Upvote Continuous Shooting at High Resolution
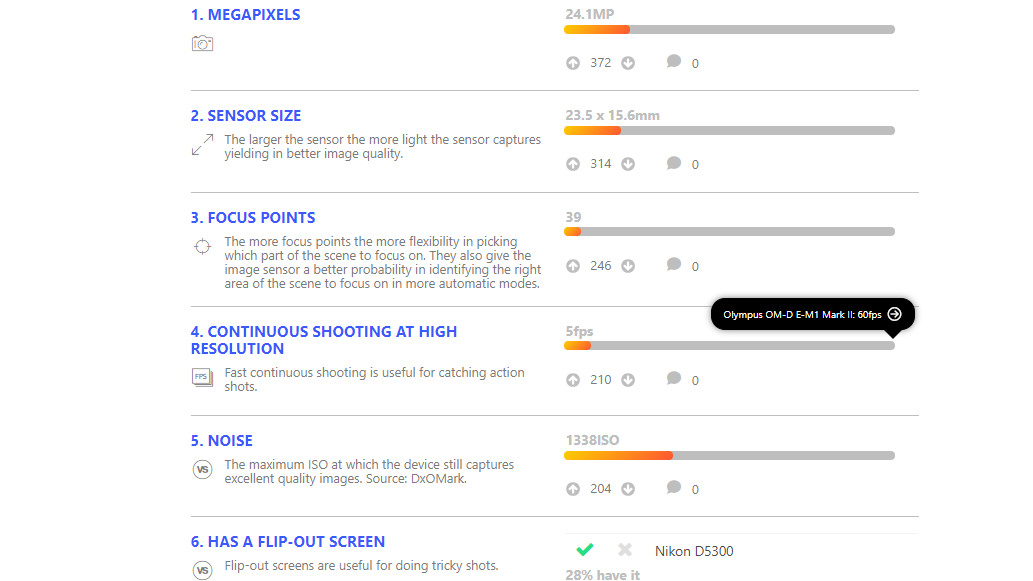1033x581 pixels. [573, 380]
